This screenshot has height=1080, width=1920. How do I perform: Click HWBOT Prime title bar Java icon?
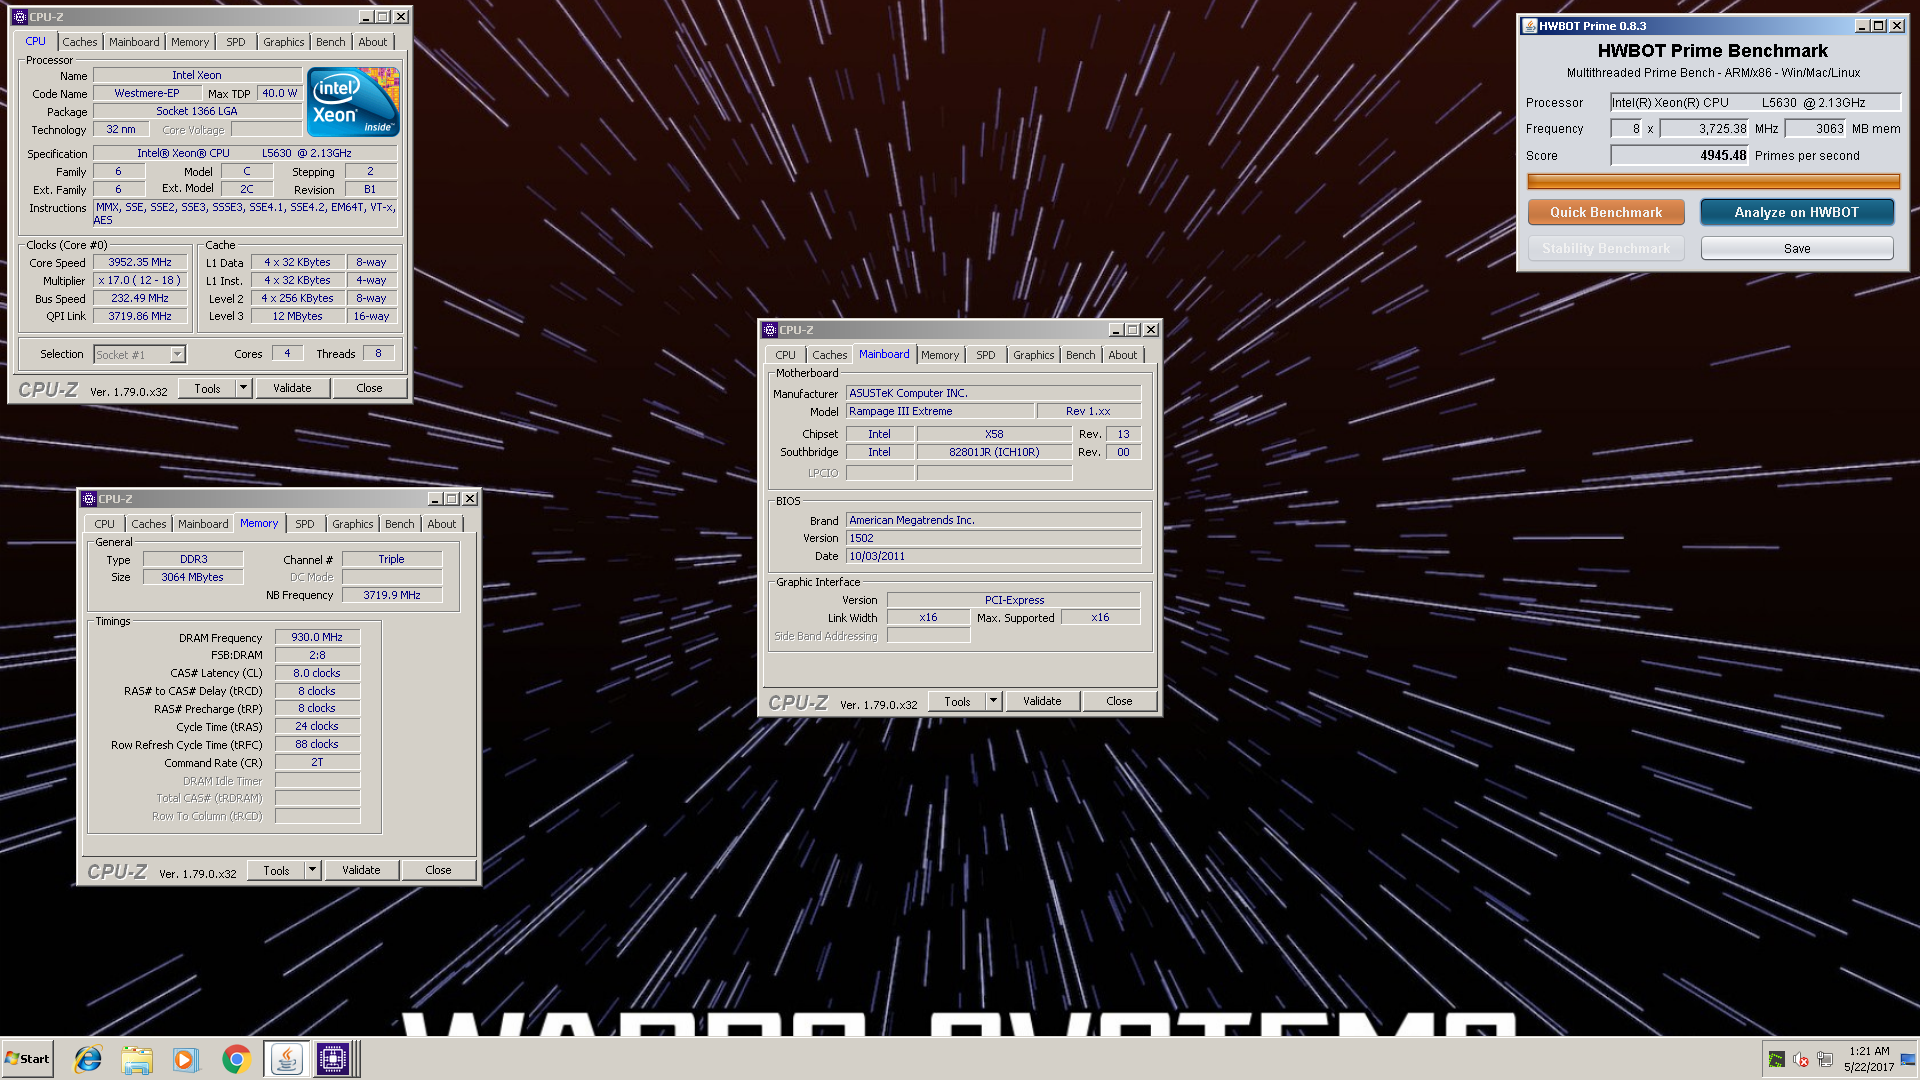1530,26
